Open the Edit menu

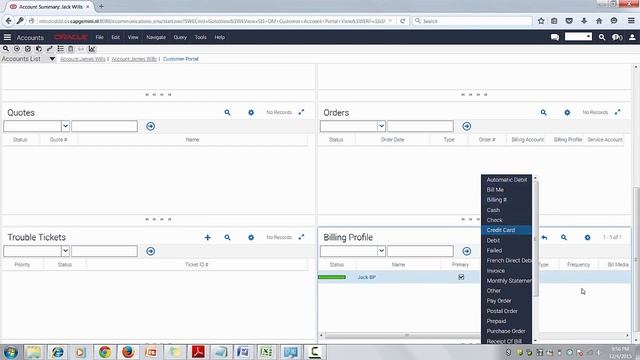click(x=116, y=37)
